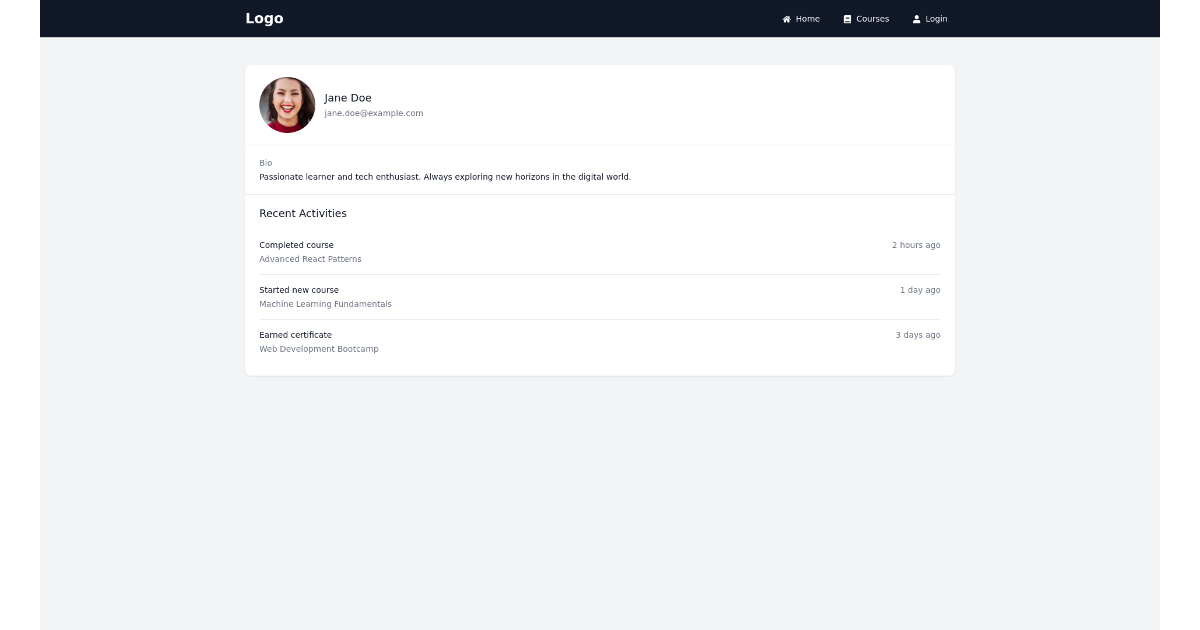Select the Completed course activity entry
The image size is (1200, 630).
(x=296, y=245)
